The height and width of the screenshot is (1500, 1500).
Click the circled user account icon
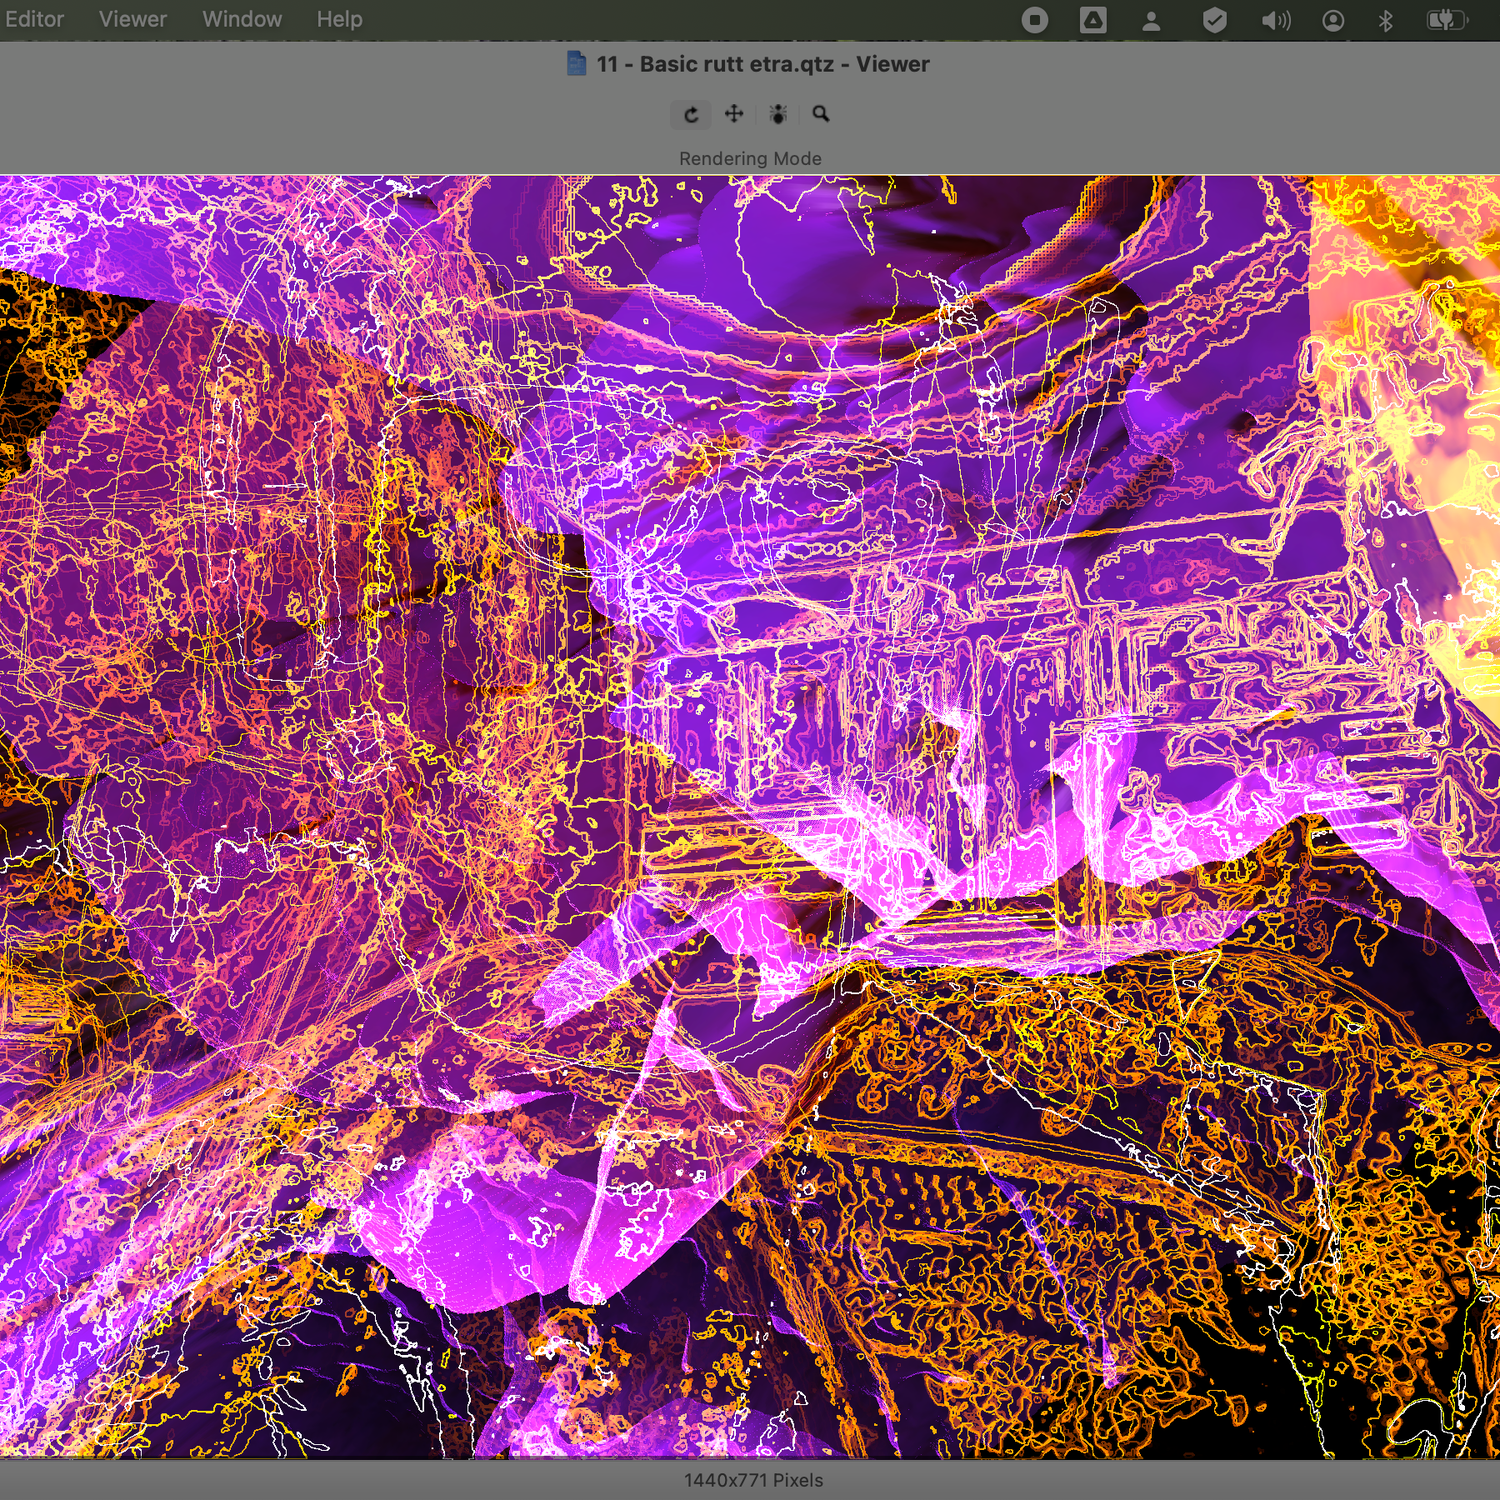click(1333, 20)
